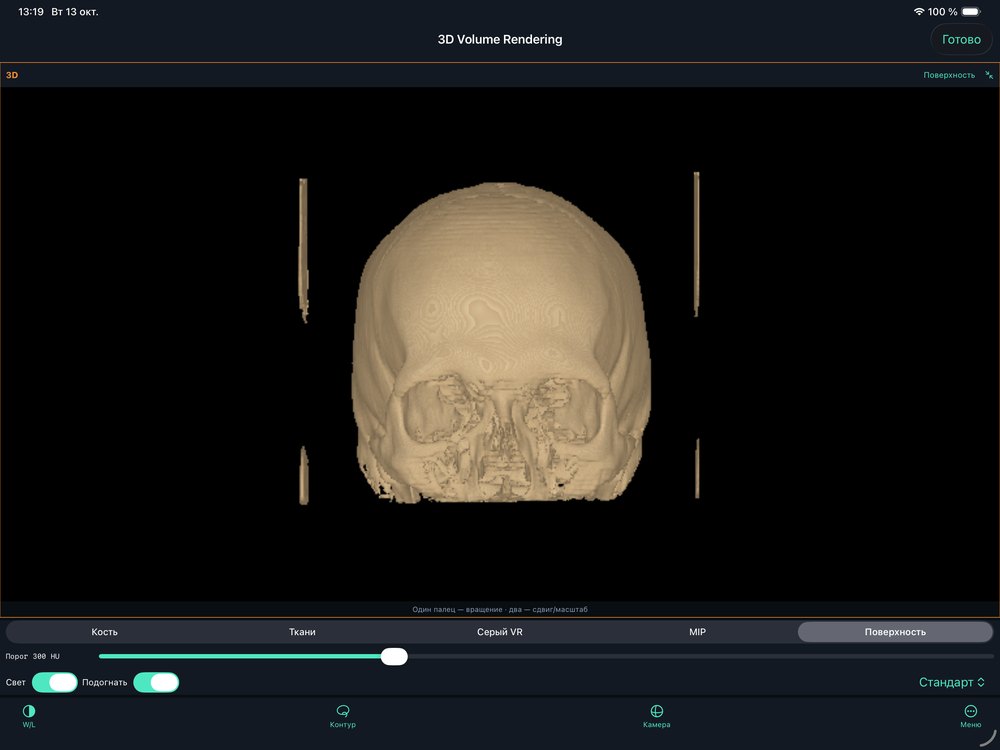Click the Порог HU threshold slider handle
The image size is (1000, 750).
(x=394, y=656)
